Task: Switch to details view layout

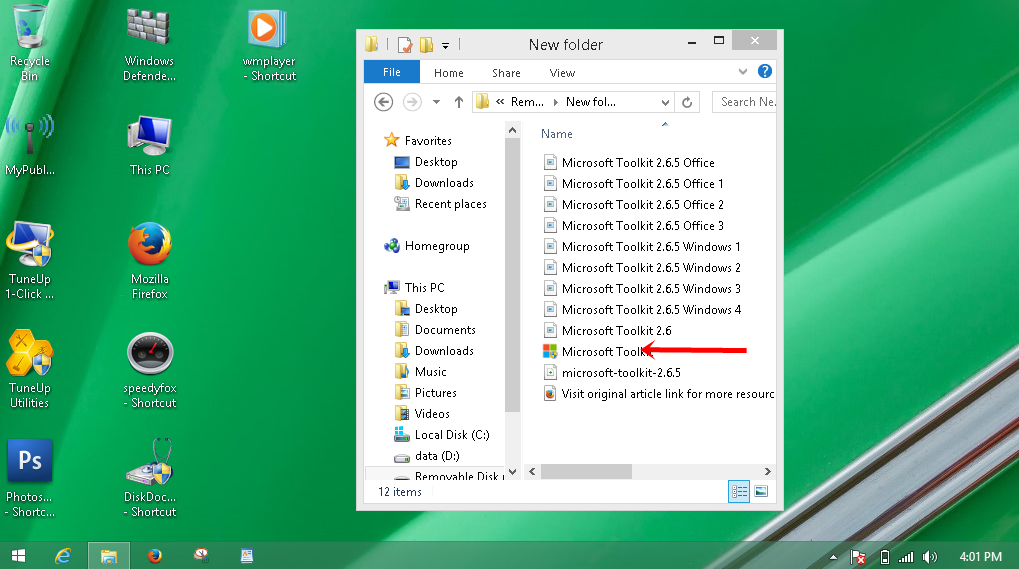Action: click(739, 492)
